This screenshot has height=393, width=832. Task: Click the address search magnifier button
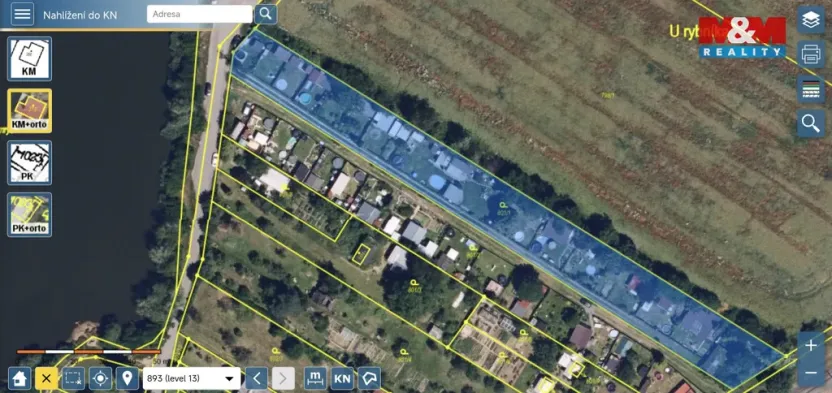pyautogui.click(x=266, y=14)
